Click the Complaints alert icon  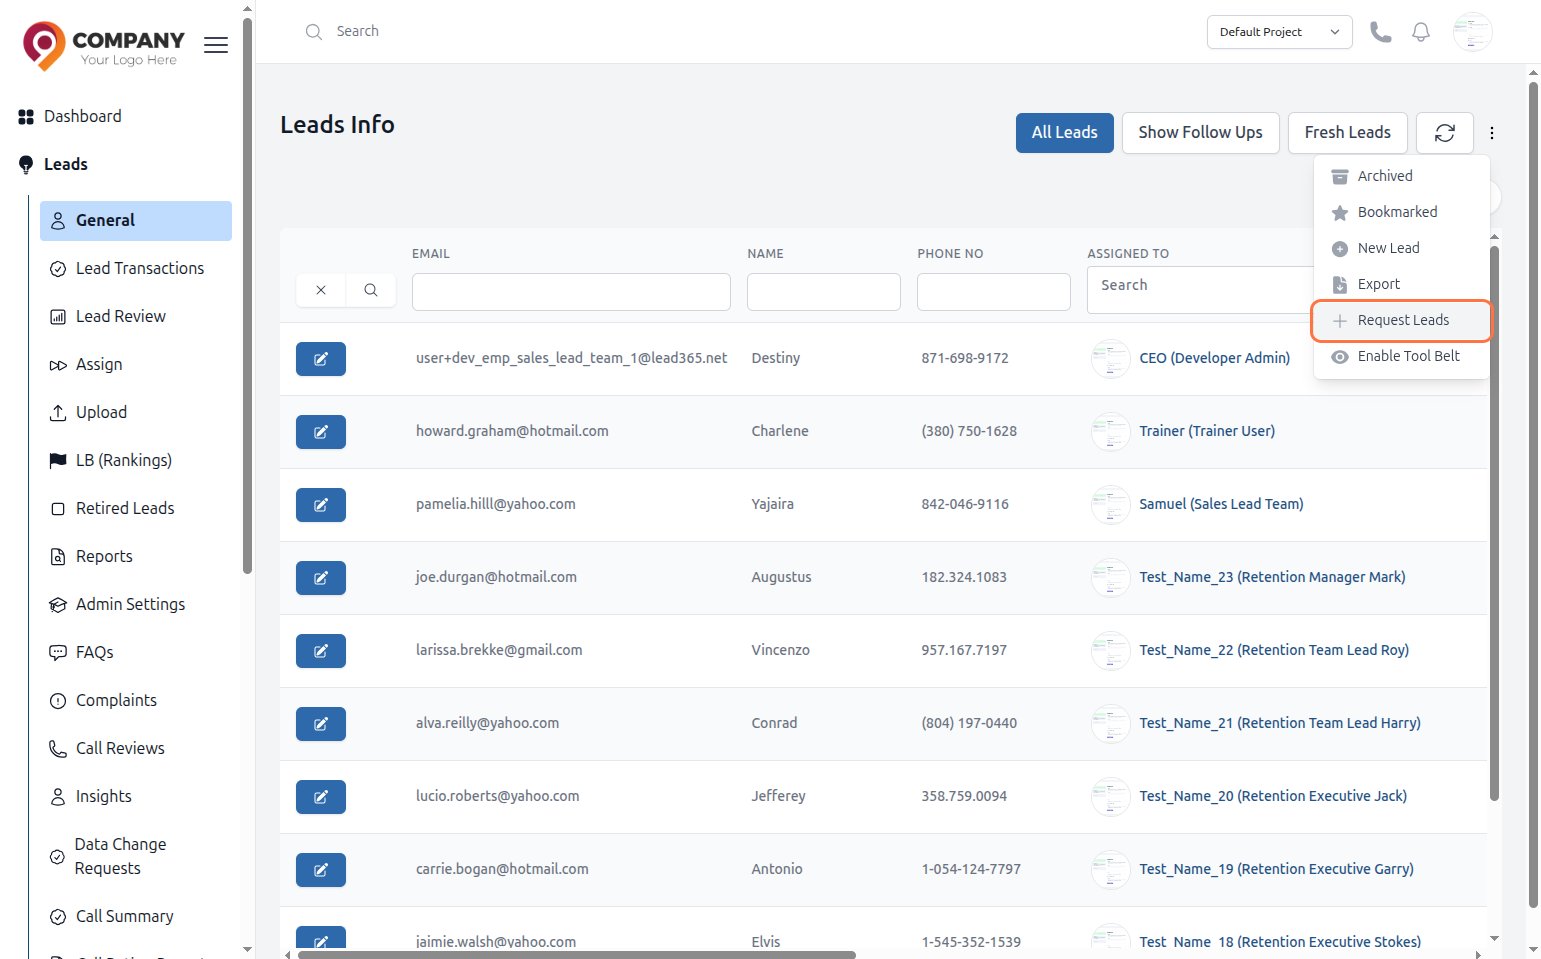coord(58,700)
